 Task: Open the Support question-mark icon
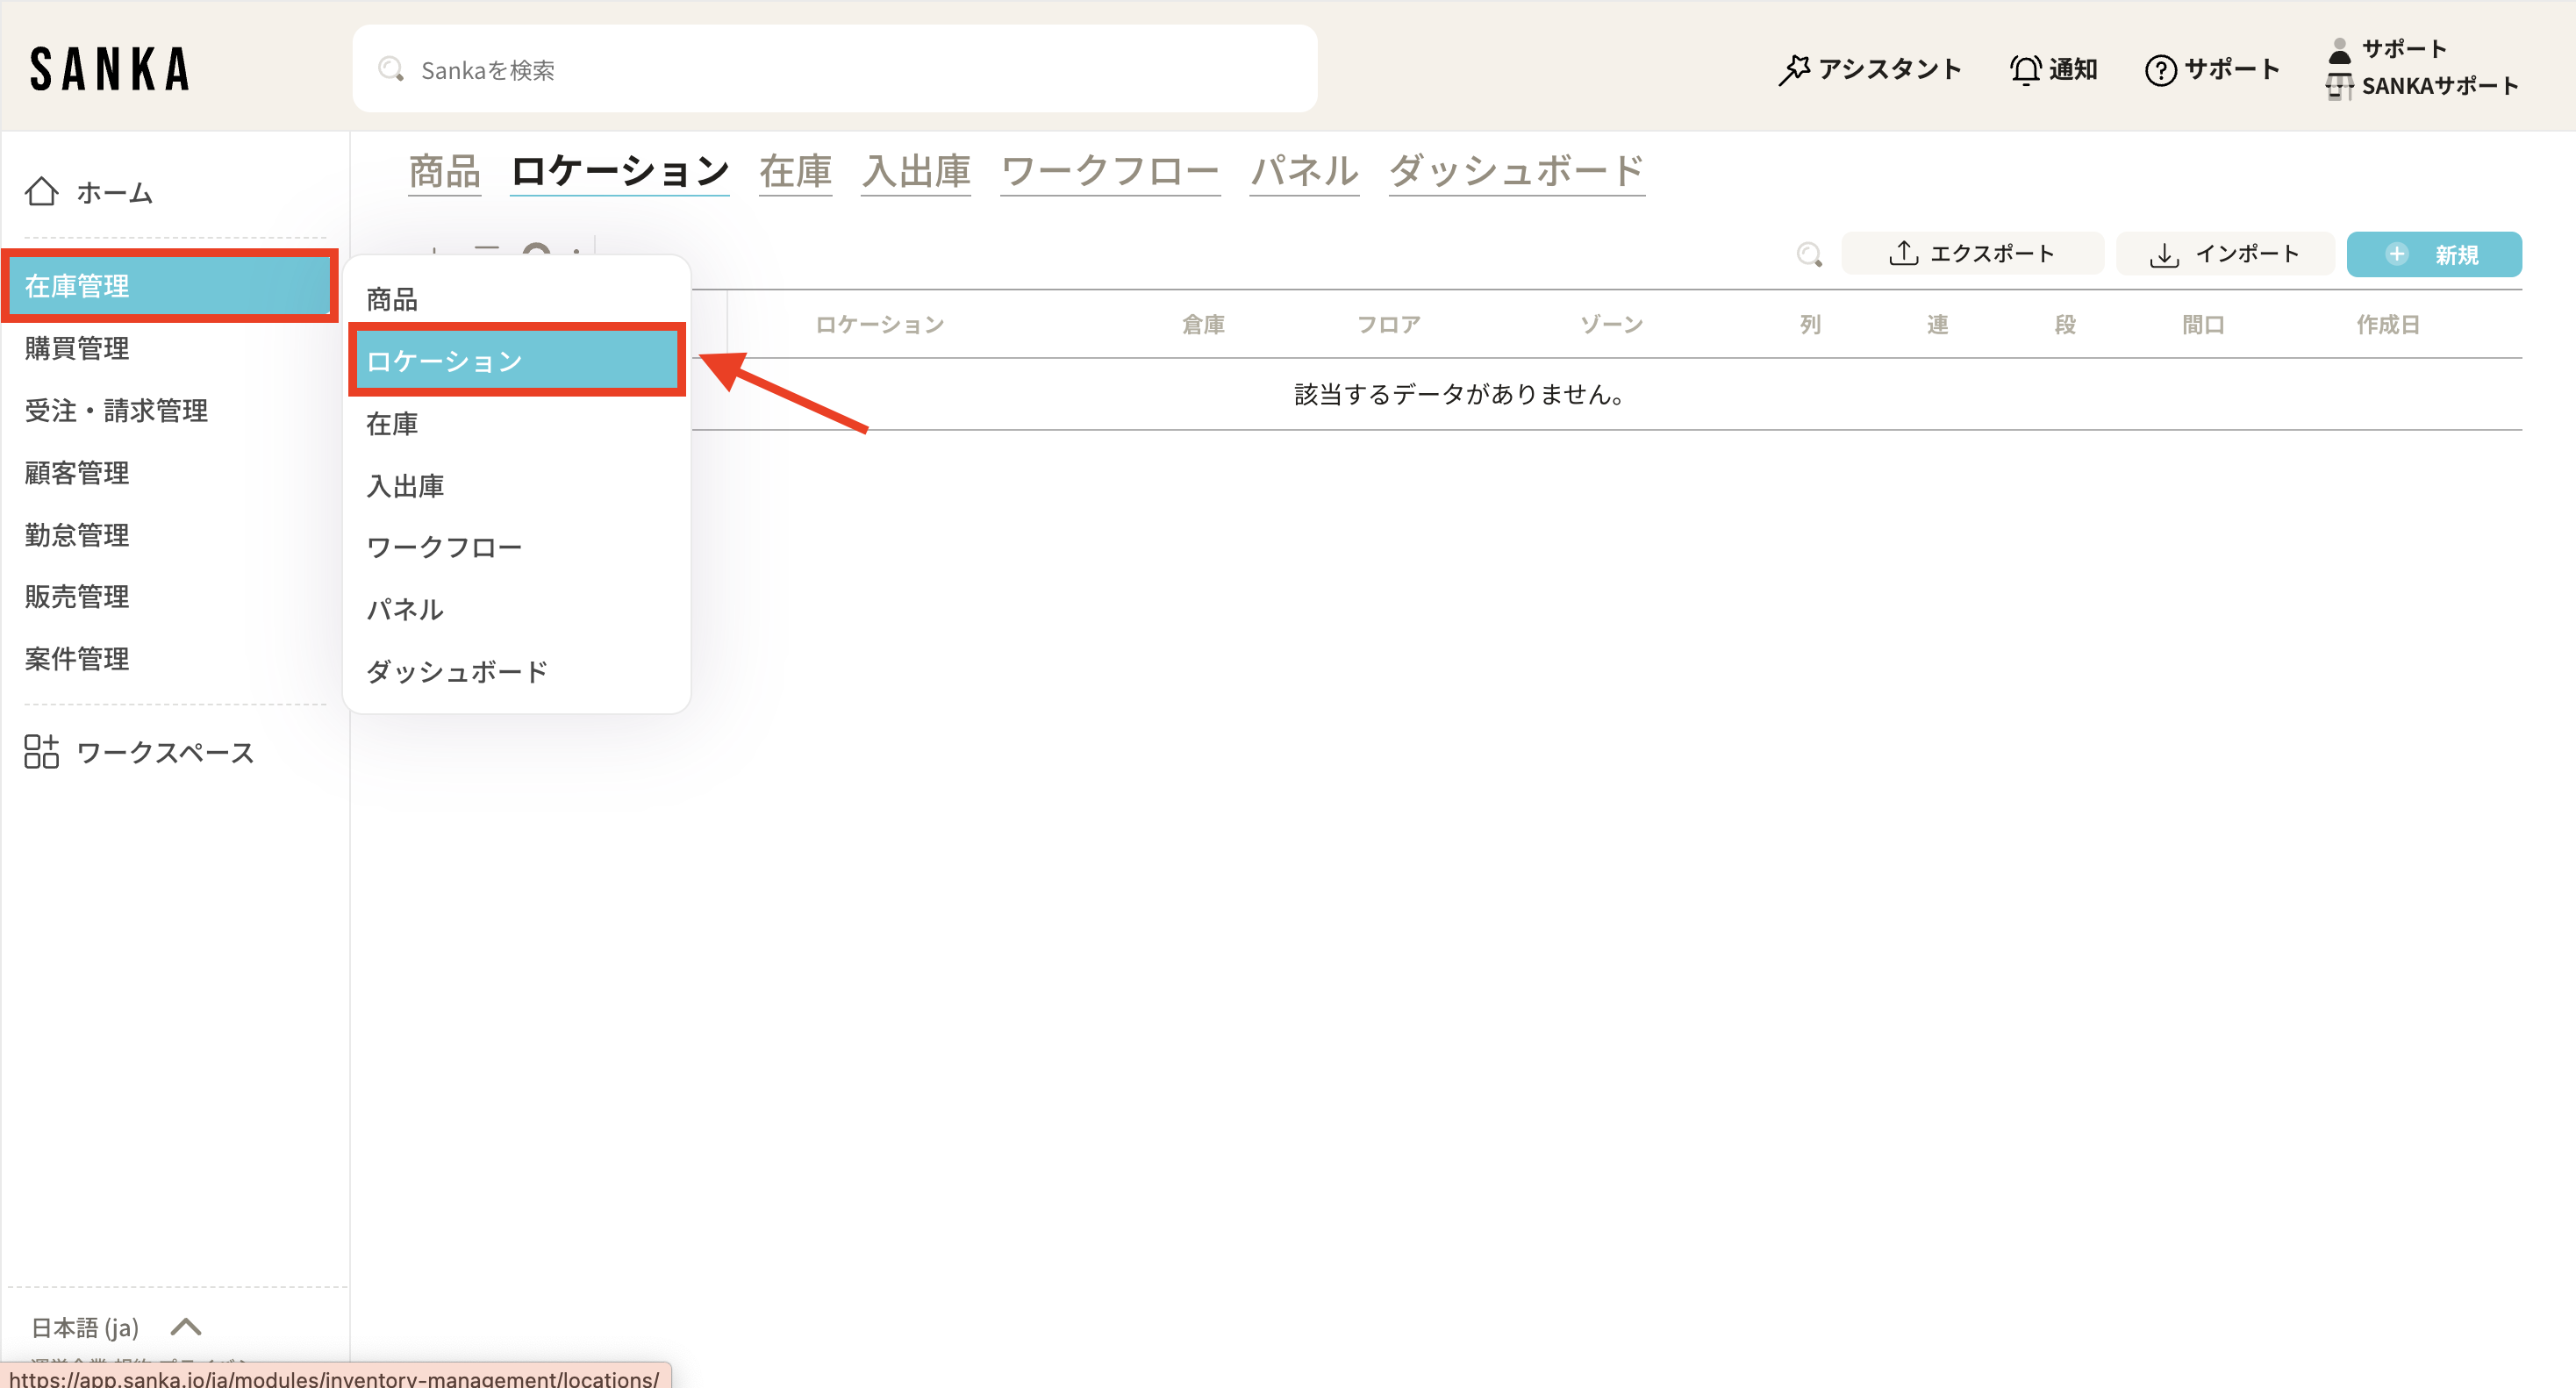(x=2160, y=70)
